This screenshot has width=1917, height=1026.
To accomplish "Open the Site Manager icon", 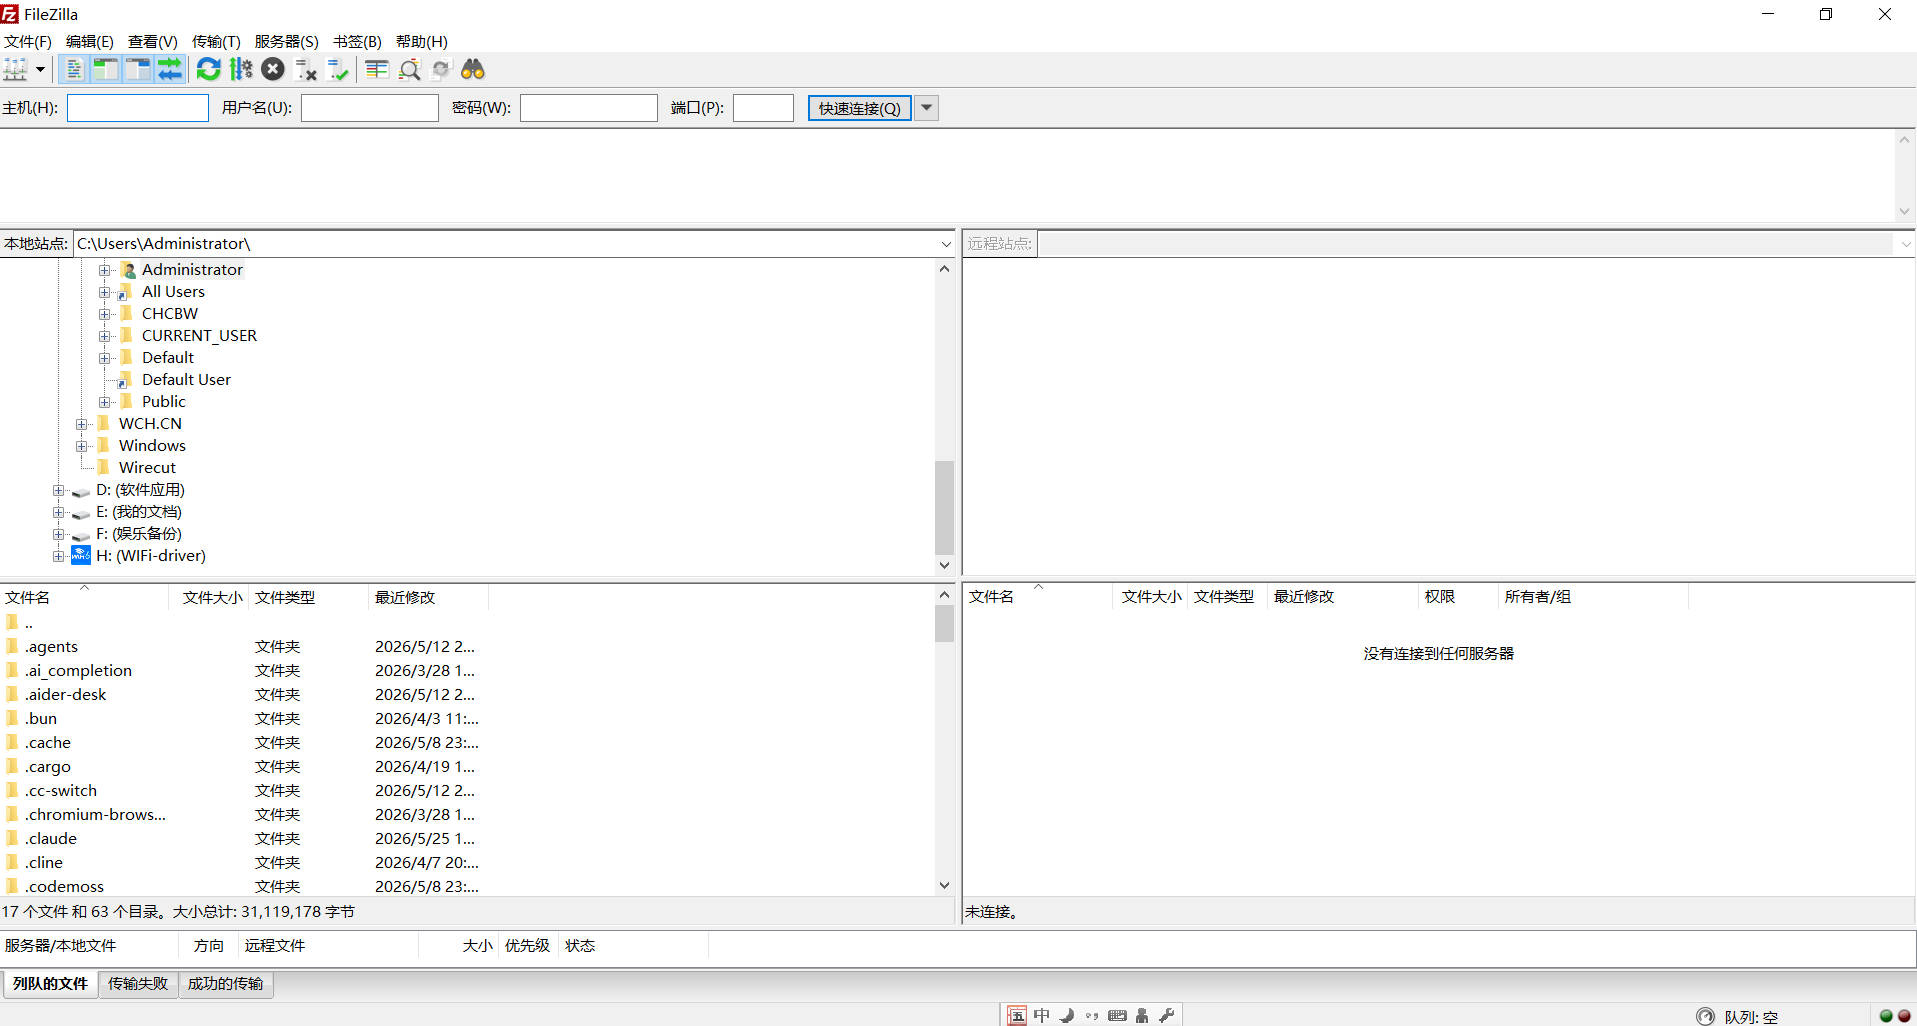I will (x=16, y=69).
